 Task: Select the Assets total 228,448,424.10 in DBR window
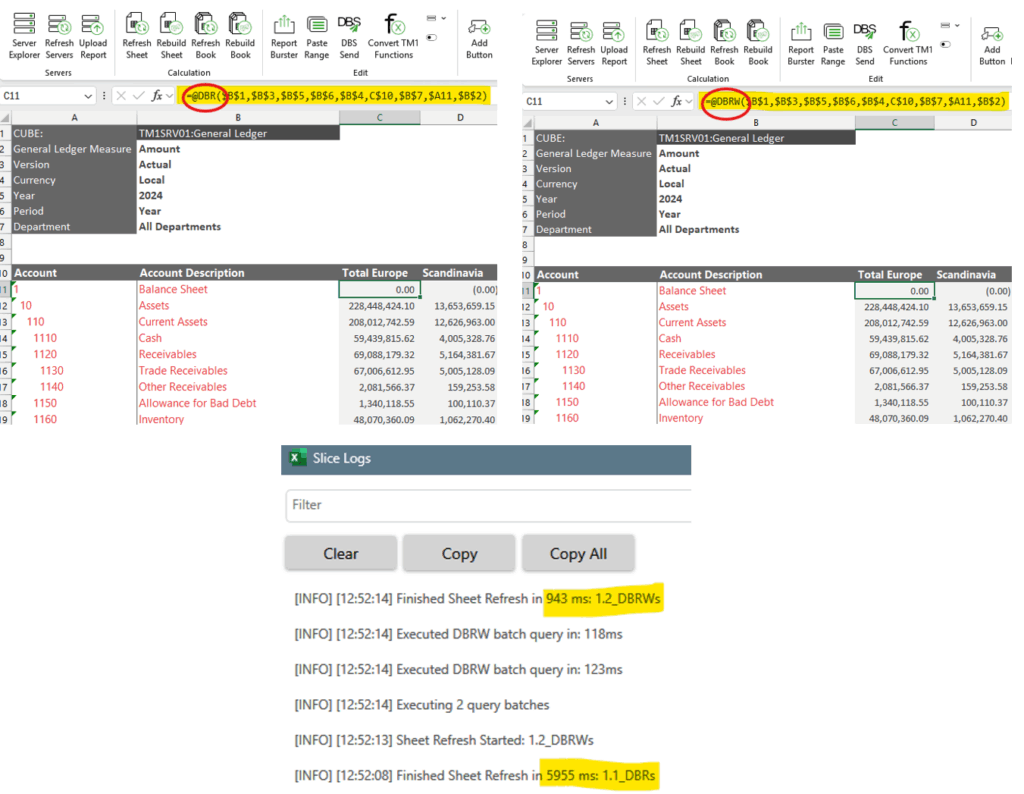[x=379, y=306]
